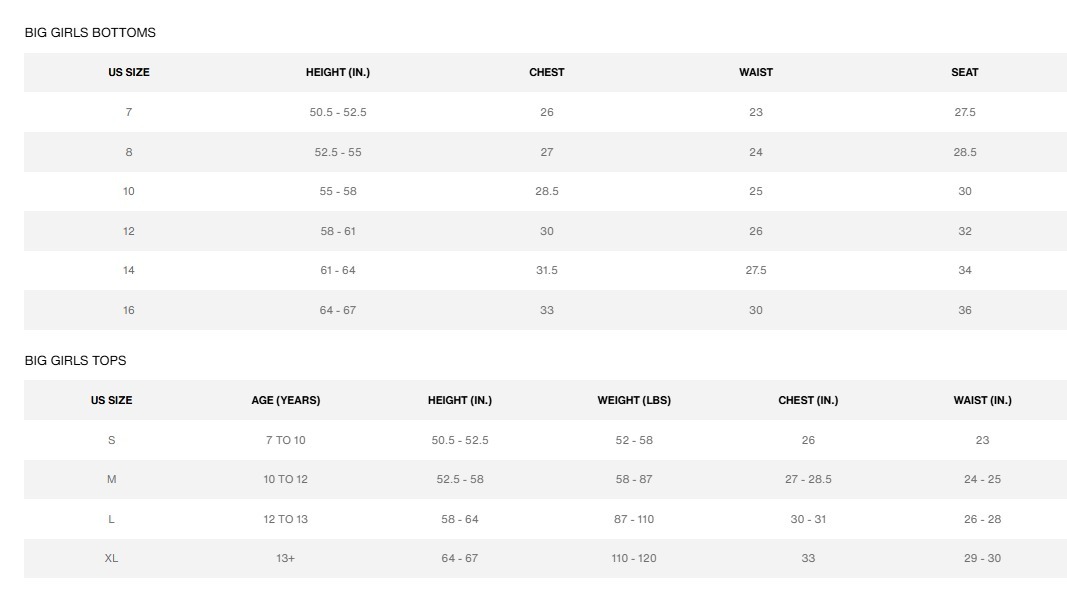Click the 55 - 58 height cell
The height and width of the screenshot is (600, 1067).
pos(338,191)
